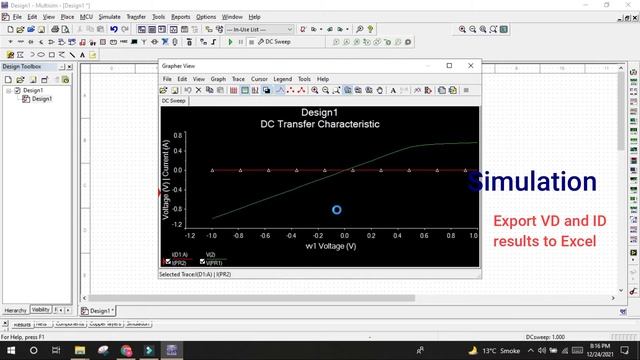Click the Simulation tab in the spreadsheet view

click(x=138, y=324)
